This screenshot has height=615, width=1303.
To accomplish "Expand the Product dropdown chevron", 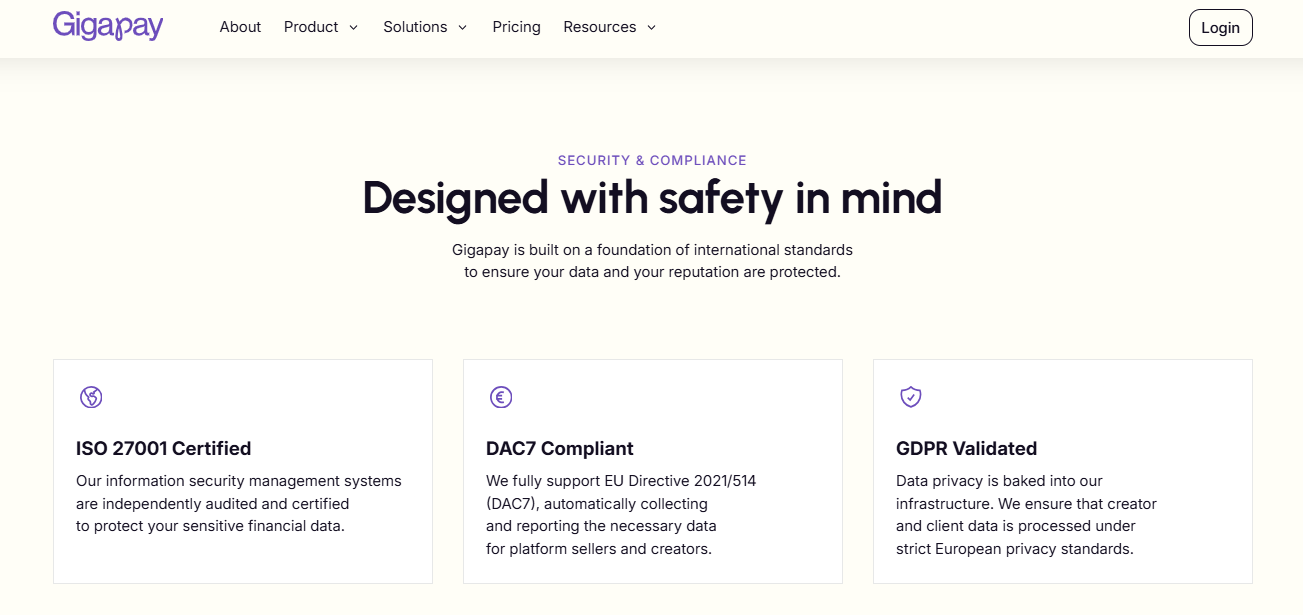I will [x=353, y=28].
